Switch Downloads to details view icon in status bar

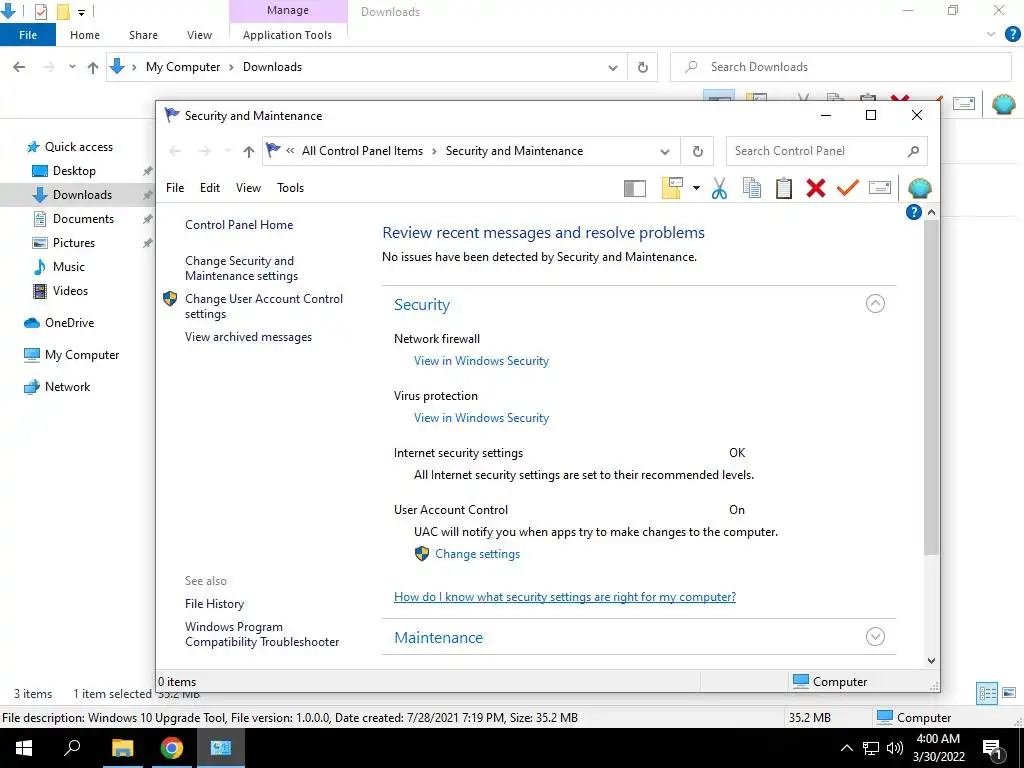pyautogui.click(x=987, y=693)
